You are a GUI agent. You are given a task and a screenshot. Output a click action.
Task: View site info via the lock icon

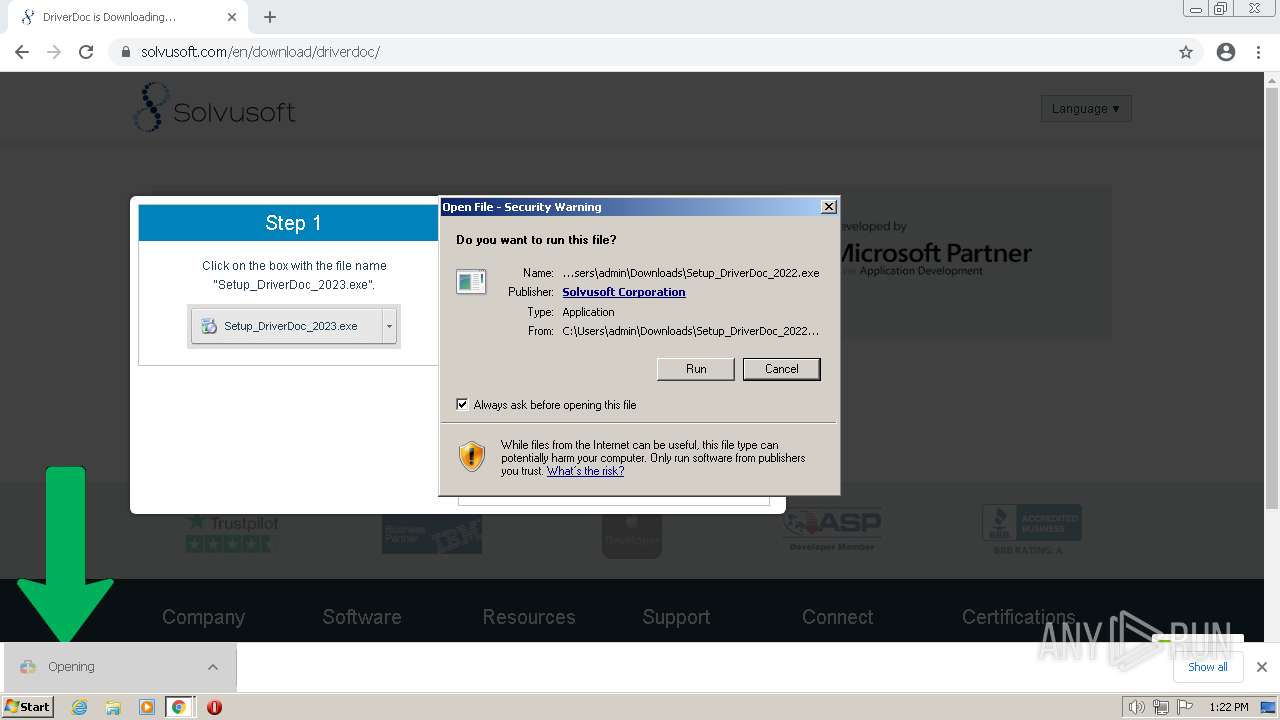pos(126,52)
